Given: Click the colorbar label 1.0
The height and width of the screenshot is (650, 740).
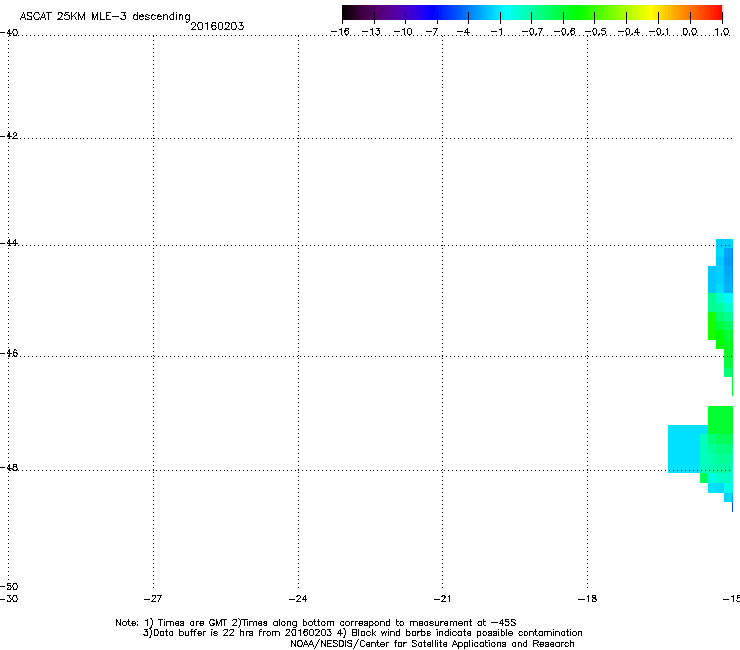Looking at the screenshot, I should click(x=722, y=32).
